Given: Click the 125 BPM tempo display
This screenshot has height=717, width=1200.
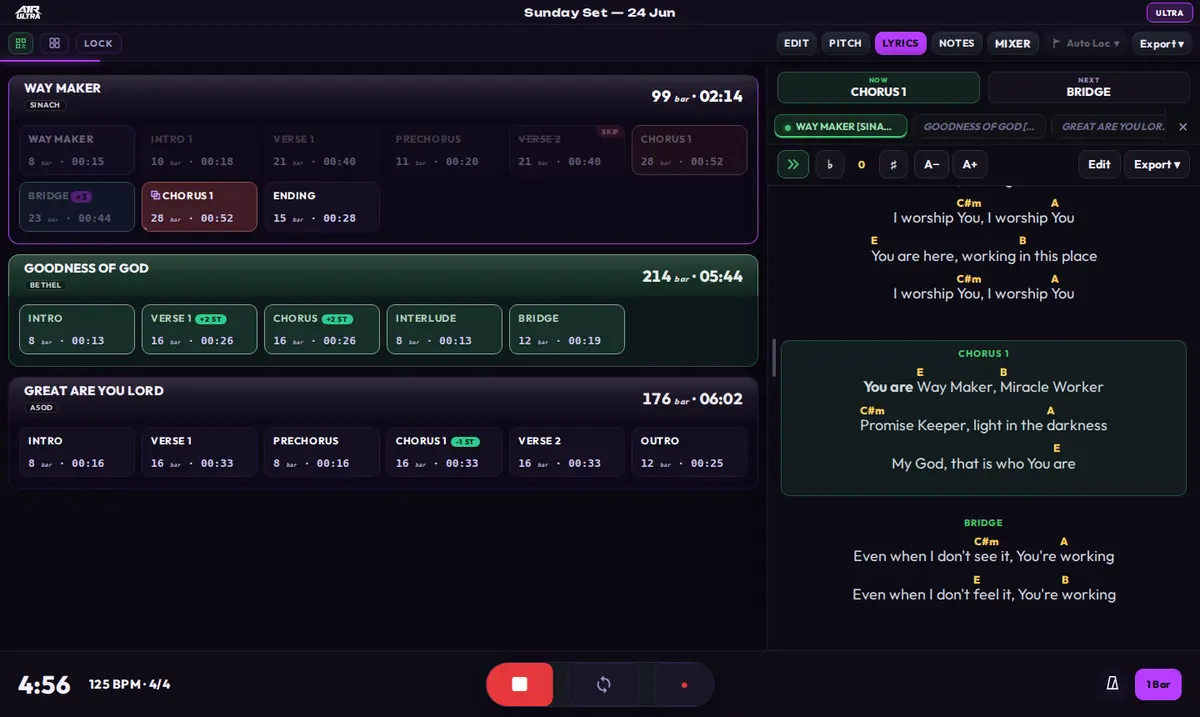Looking at the screenshot, I should (130, 684).
